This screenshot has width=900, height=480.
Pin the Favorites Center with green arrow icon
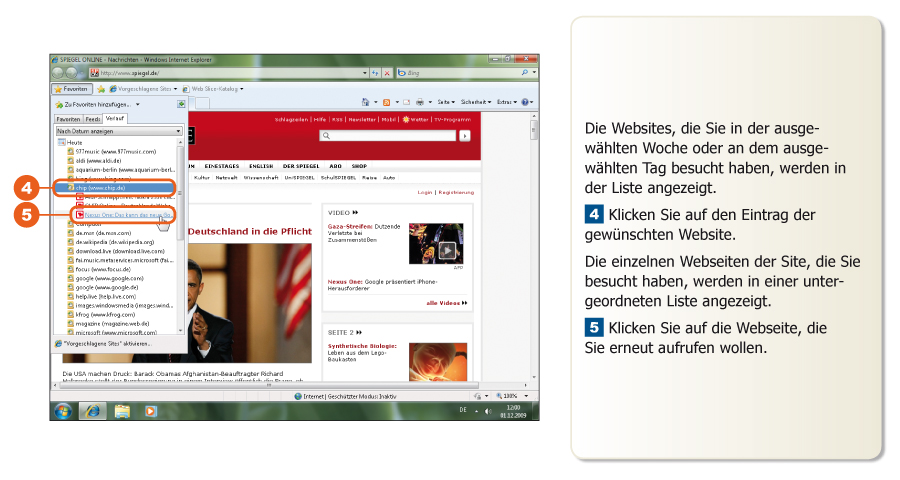(180, 103)
